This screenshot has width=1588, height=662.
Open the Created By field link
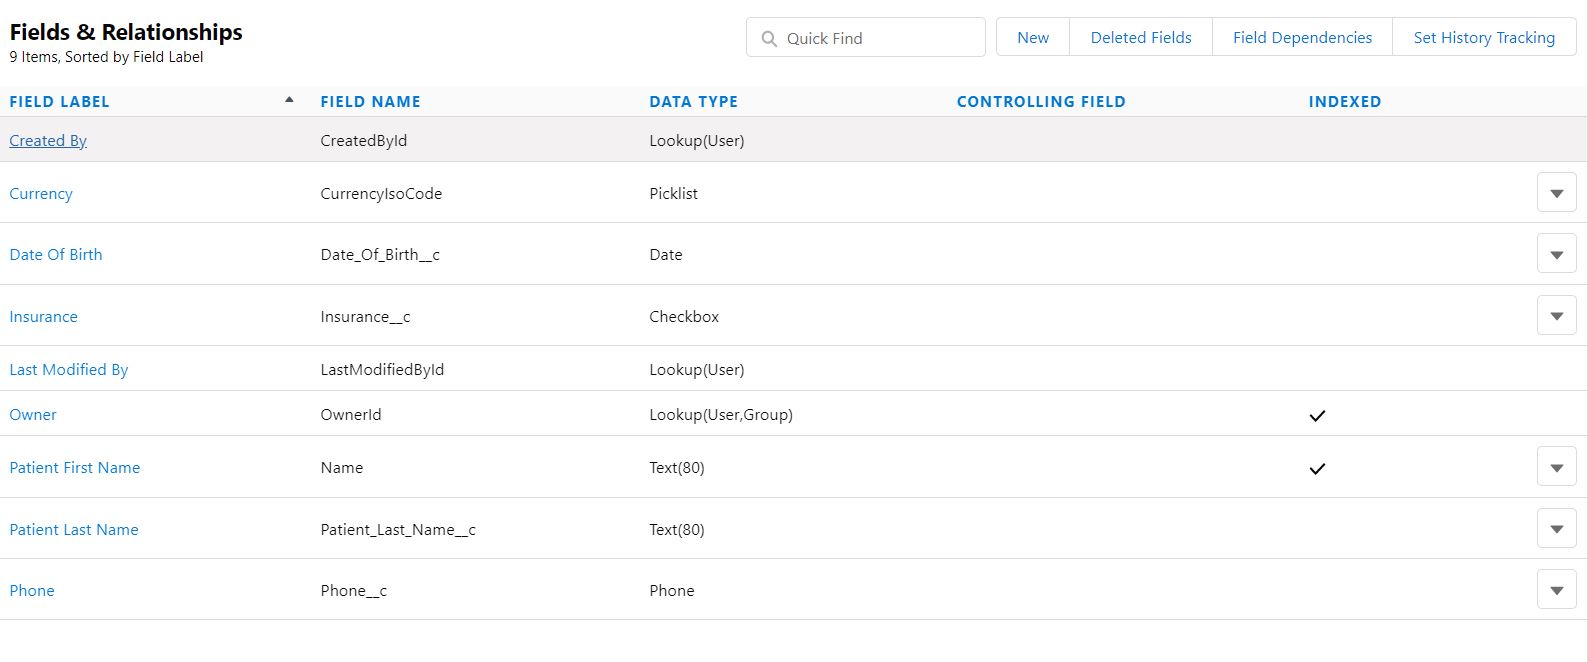point(48,141)
